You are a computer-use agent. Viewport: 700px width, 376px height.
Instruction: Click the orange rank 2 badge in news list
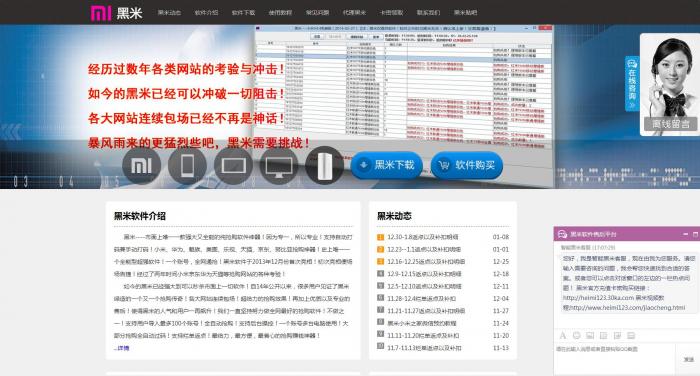pos(380,249)
